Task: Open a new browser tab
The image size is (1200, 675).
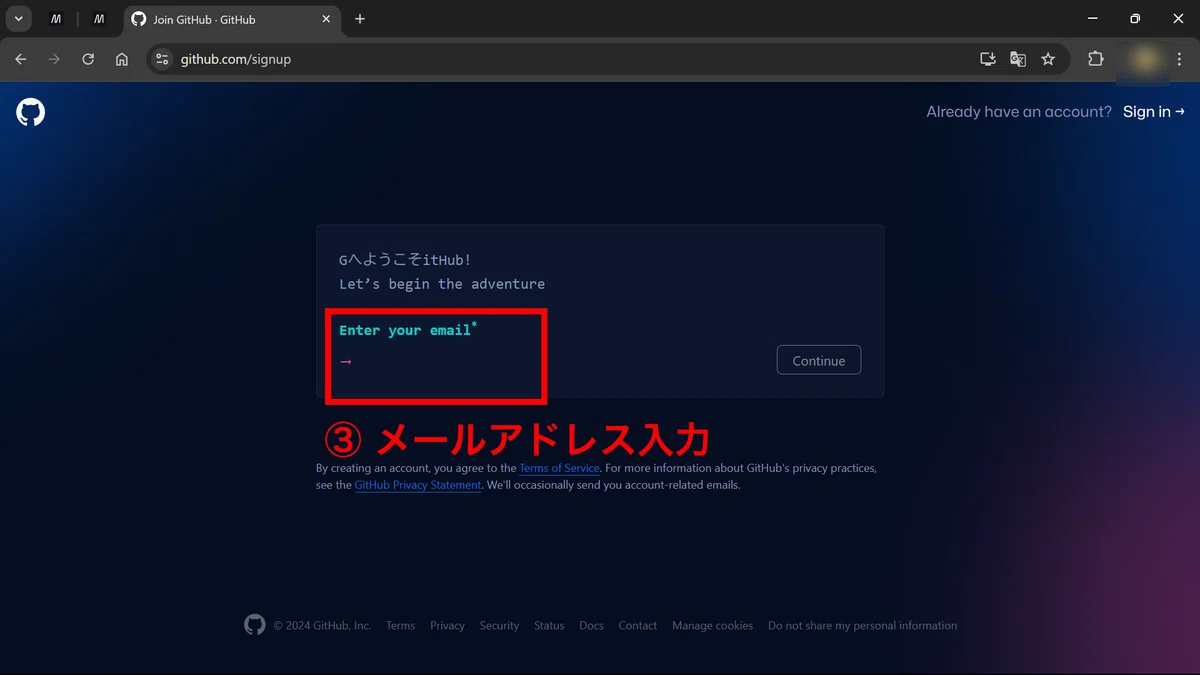Action: [360, 19]
